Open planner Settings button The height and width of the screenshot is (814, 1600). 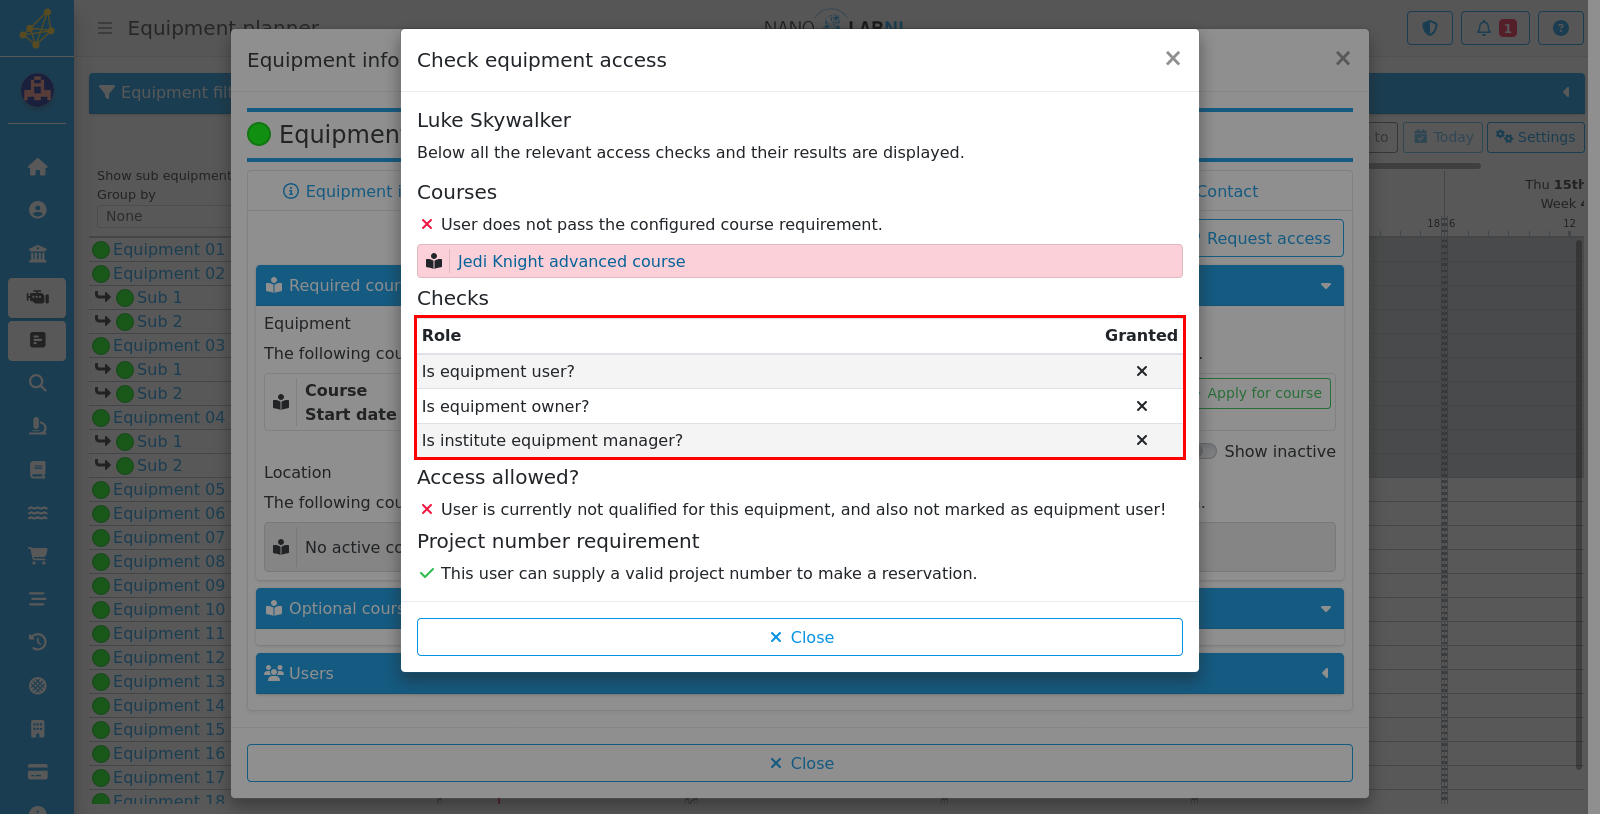pyautogui.click(x=1535, y=137)
